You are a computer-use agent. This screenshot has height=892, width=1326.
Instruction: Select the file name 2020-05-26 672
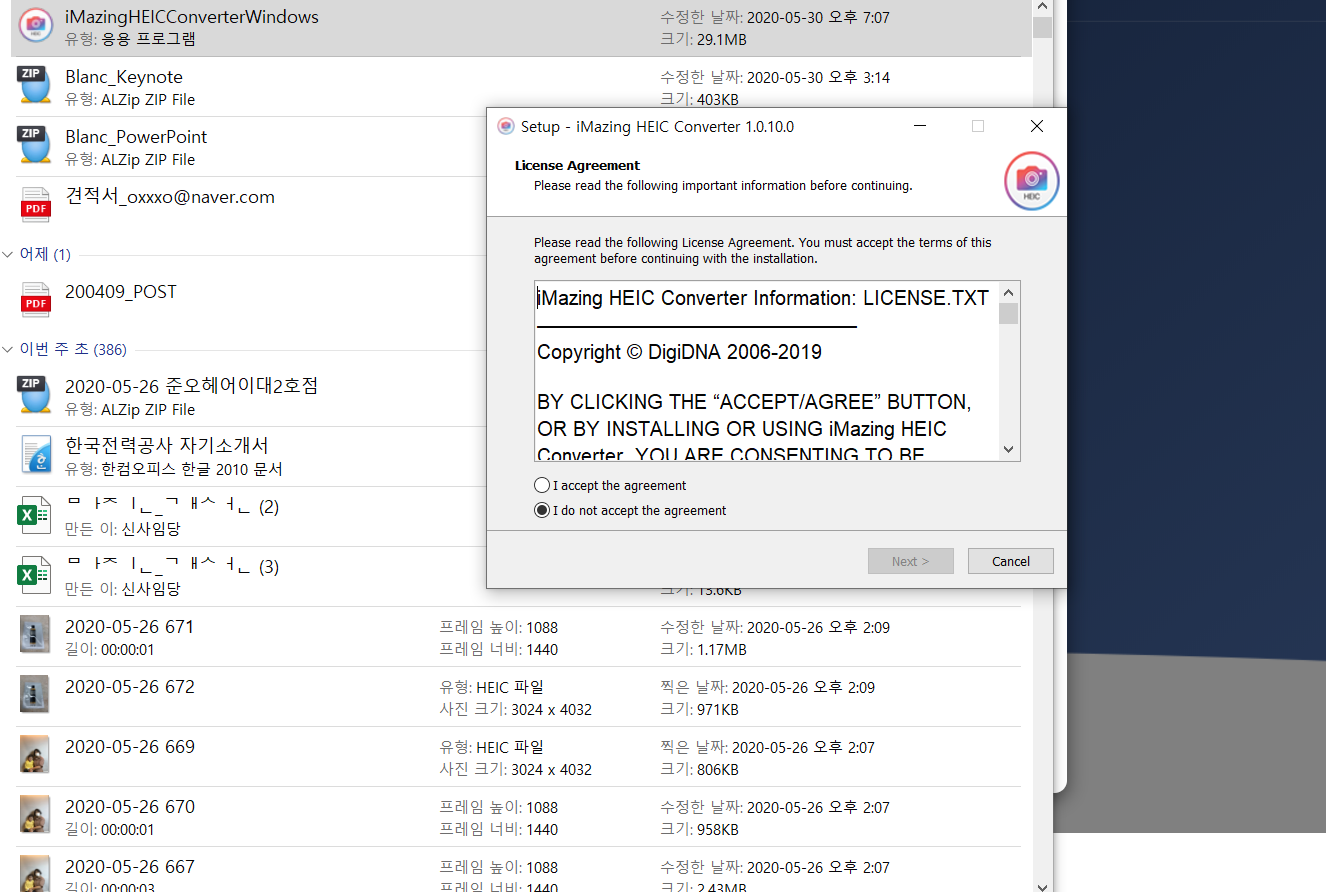click(x=130, y=687)
